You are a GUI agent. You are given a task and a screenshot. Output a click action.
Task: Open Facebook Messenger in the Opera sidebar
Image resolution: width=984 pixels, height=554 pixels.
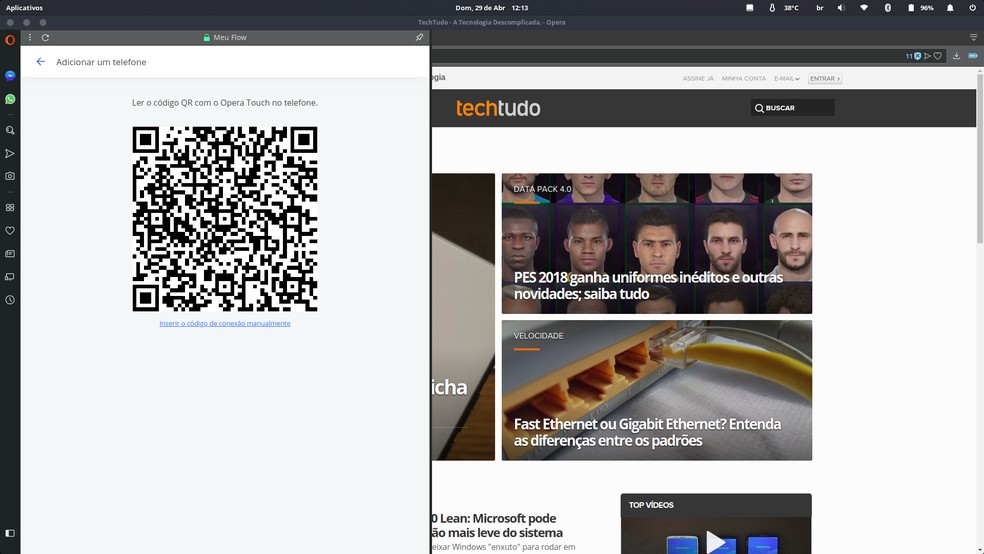(10, 75)
